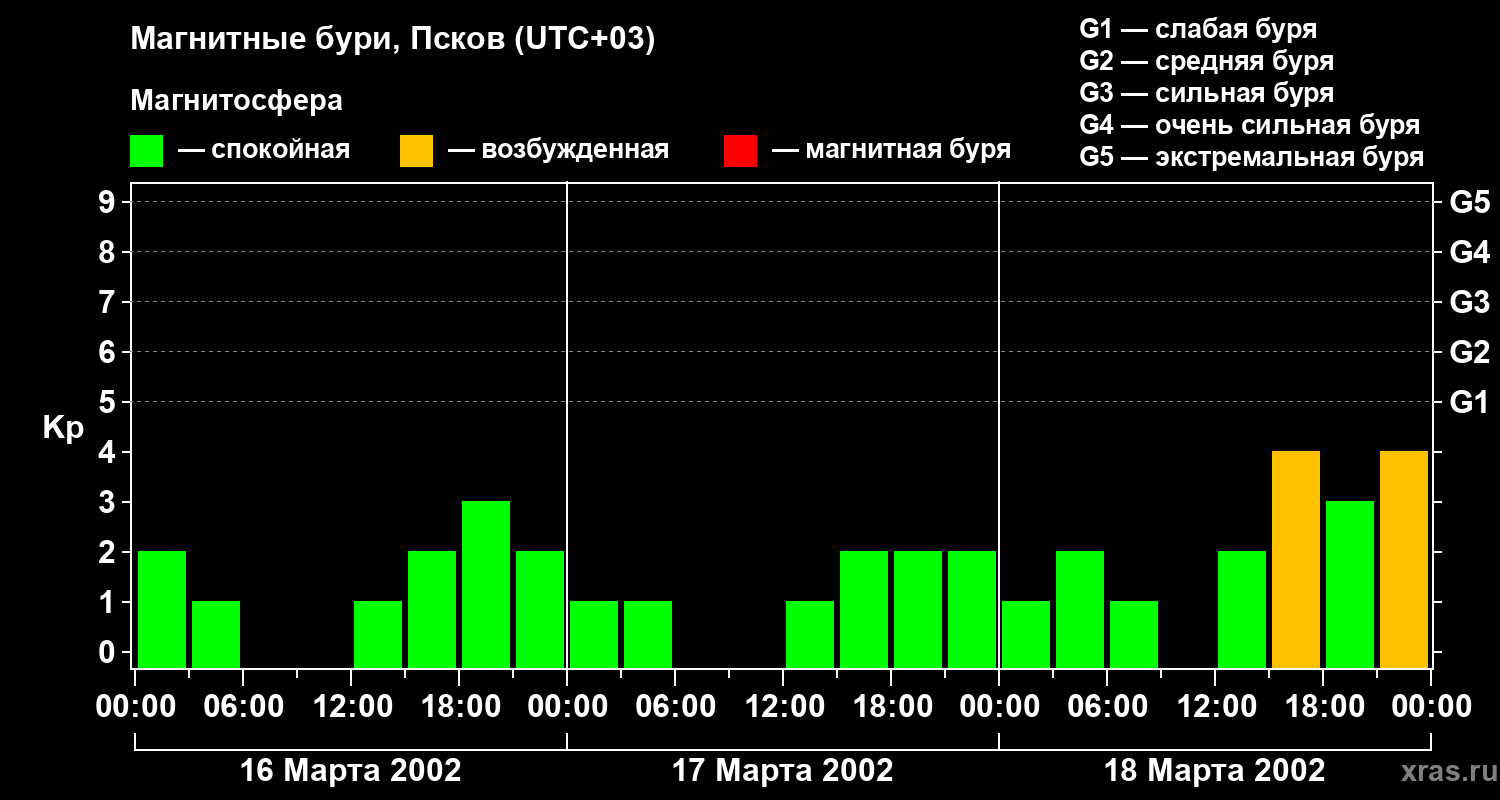The height and width of the screenshot is (800, 1500).
Task: Click the "G5 — экстремальная буря" legend line
Action: 1252,157
